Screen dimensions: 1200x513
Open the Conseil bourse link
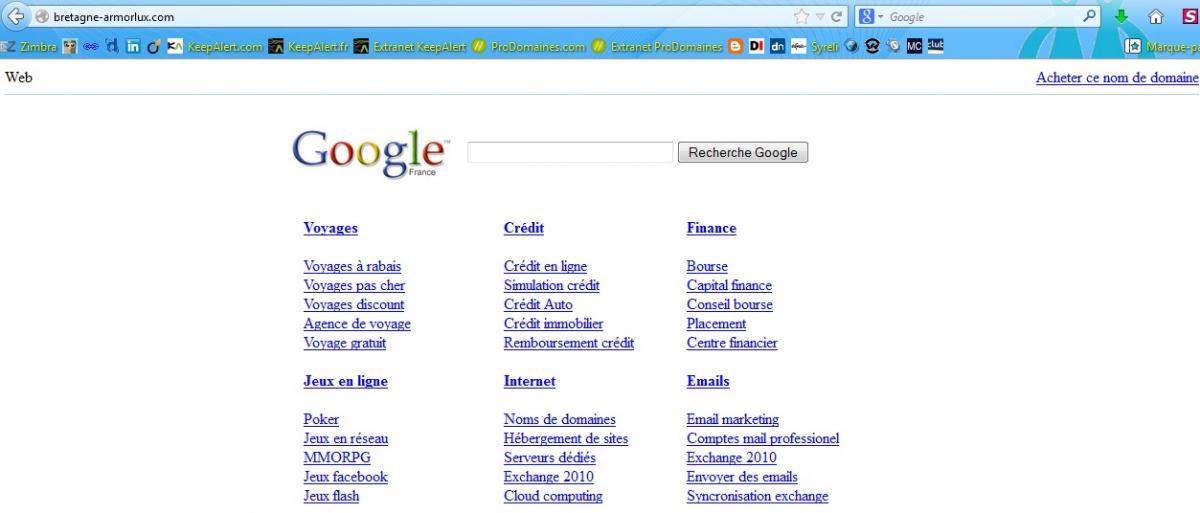[x=730, y=304]
